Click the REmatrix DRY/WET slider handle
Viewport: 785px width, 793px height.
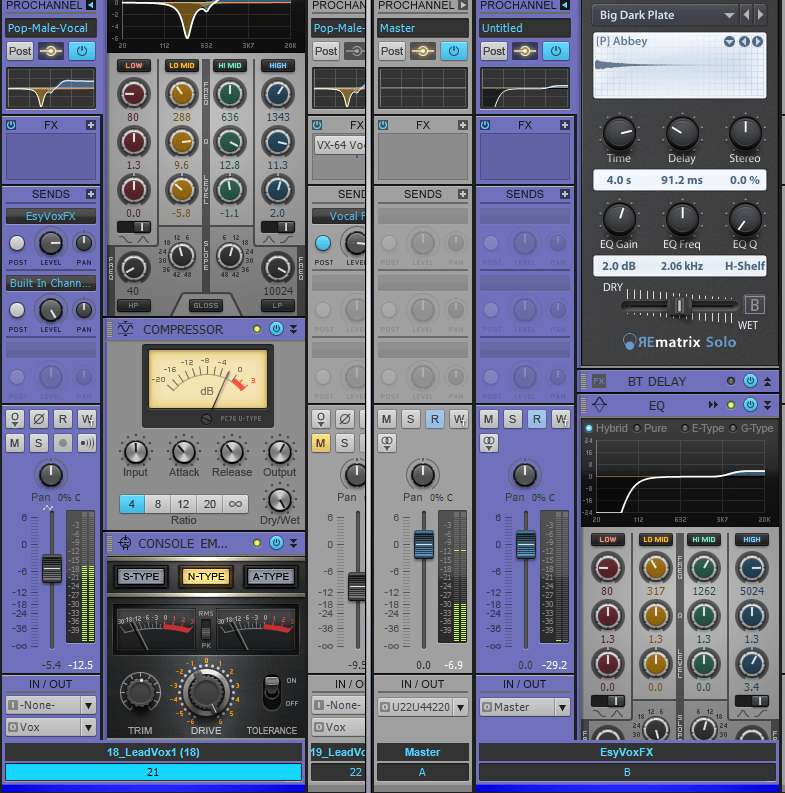pos(679,305)
